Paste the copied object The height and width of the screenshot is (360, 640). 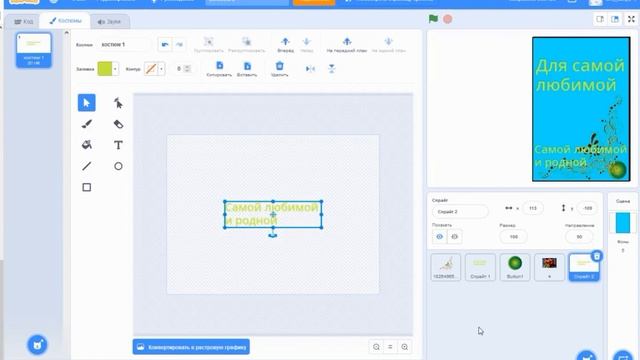247,69
